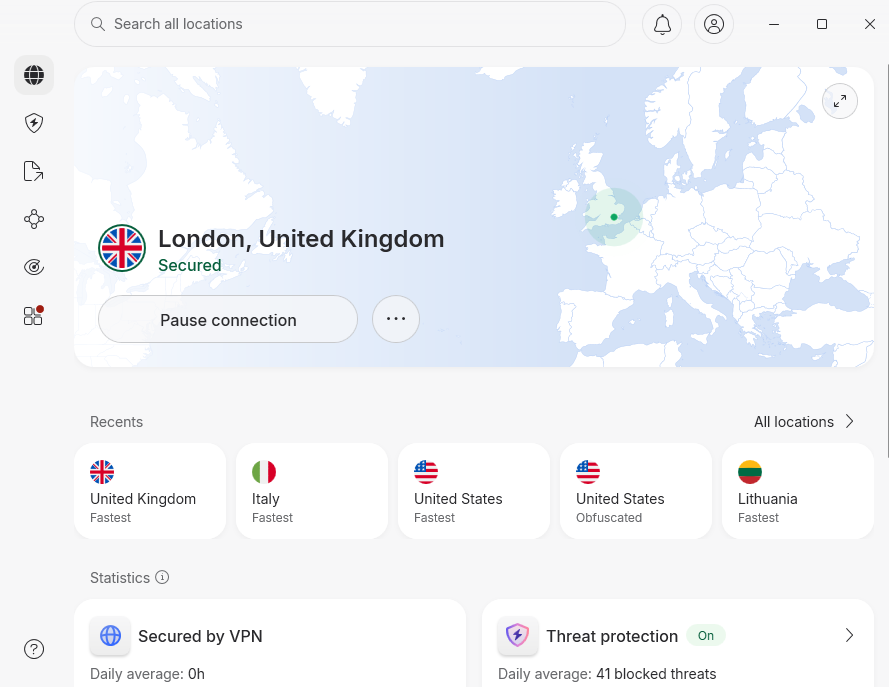
Task: Click the Threat protection shield icon
Action: (518, 636)
